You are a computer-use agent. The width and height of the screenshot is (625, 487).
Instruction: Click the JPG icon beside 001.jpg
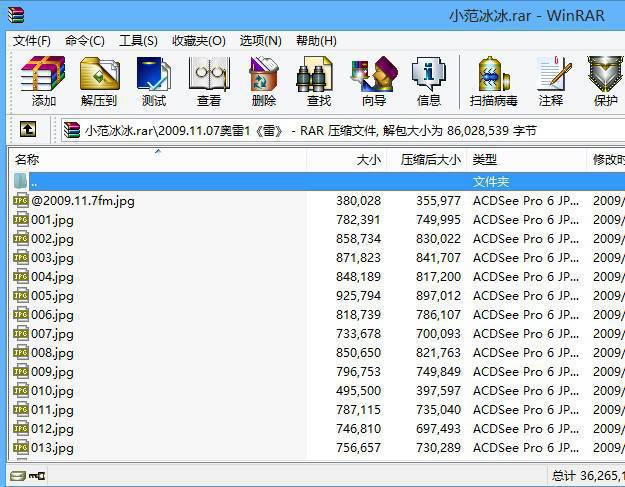point(21,220)
